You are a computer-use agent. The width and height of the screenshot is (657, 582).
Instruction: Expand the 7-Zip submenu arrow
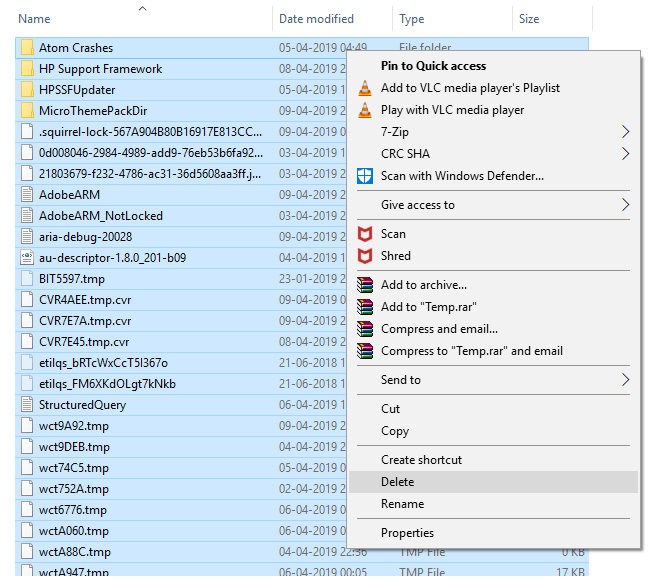tap(626, 132)
